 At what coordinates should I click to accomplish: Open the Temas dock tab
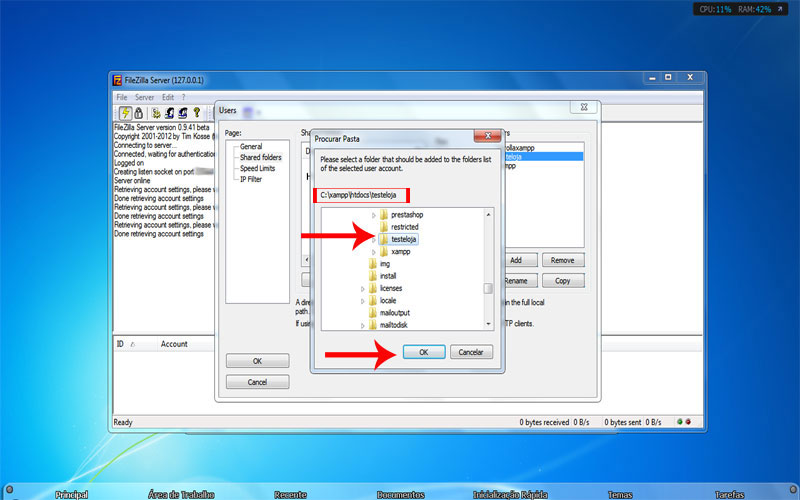(620, 494)
